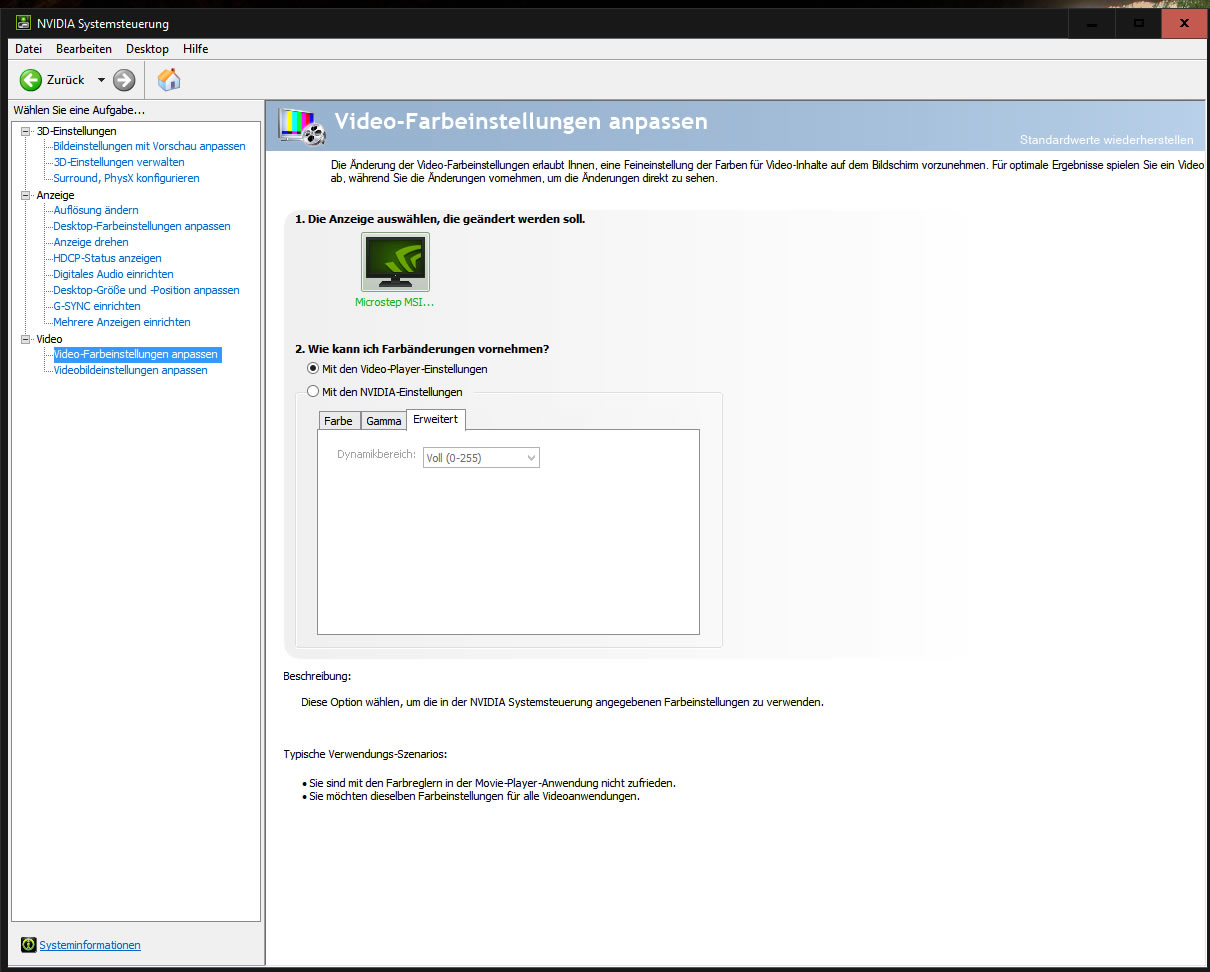Click the NVIDIA title bar logo icon

(x=23, y=23)
